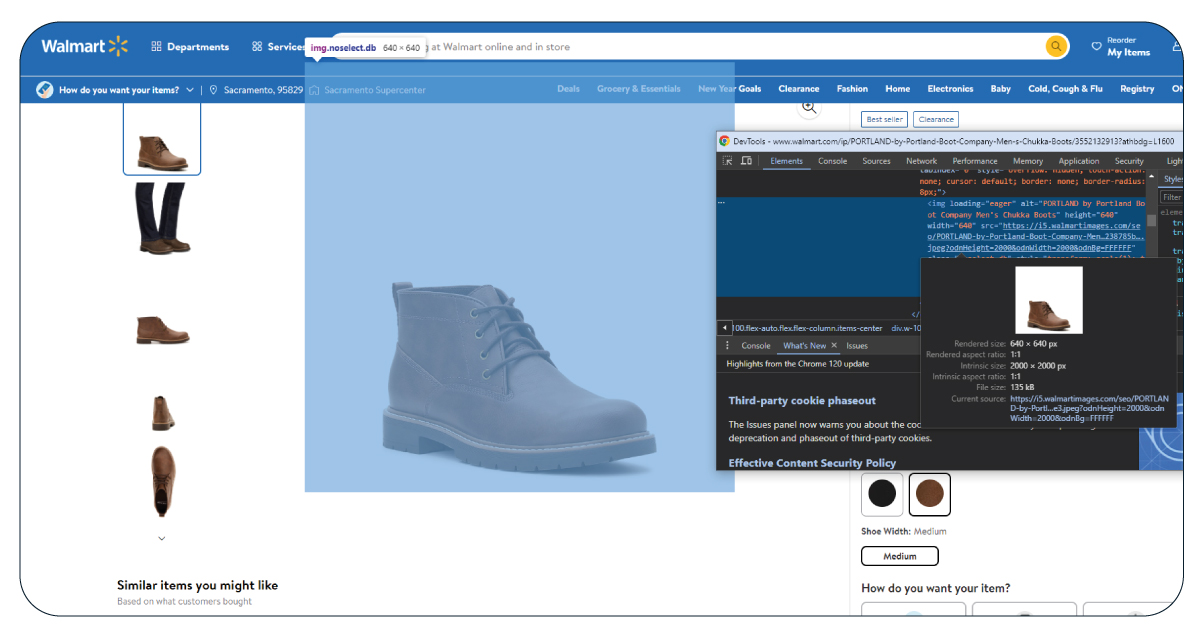1203x637 pixels.
Task: Close the What's New drawer tab
Action: pos(834,346)
